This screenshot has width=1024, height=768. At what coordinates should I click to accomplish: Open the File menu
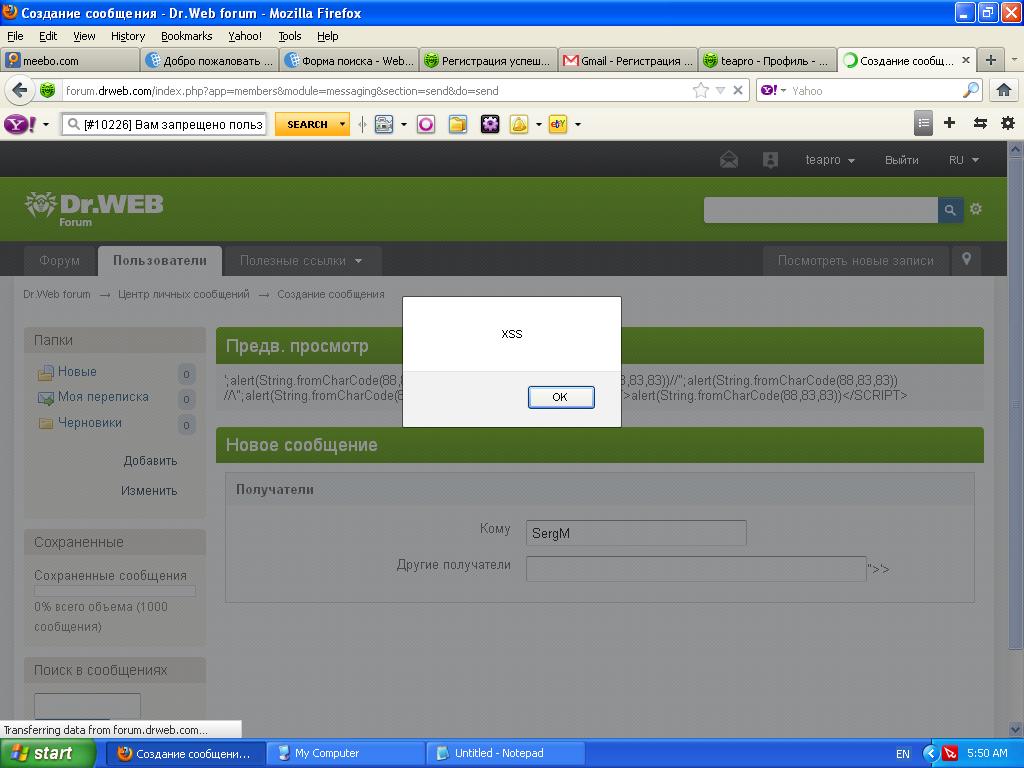15,36
